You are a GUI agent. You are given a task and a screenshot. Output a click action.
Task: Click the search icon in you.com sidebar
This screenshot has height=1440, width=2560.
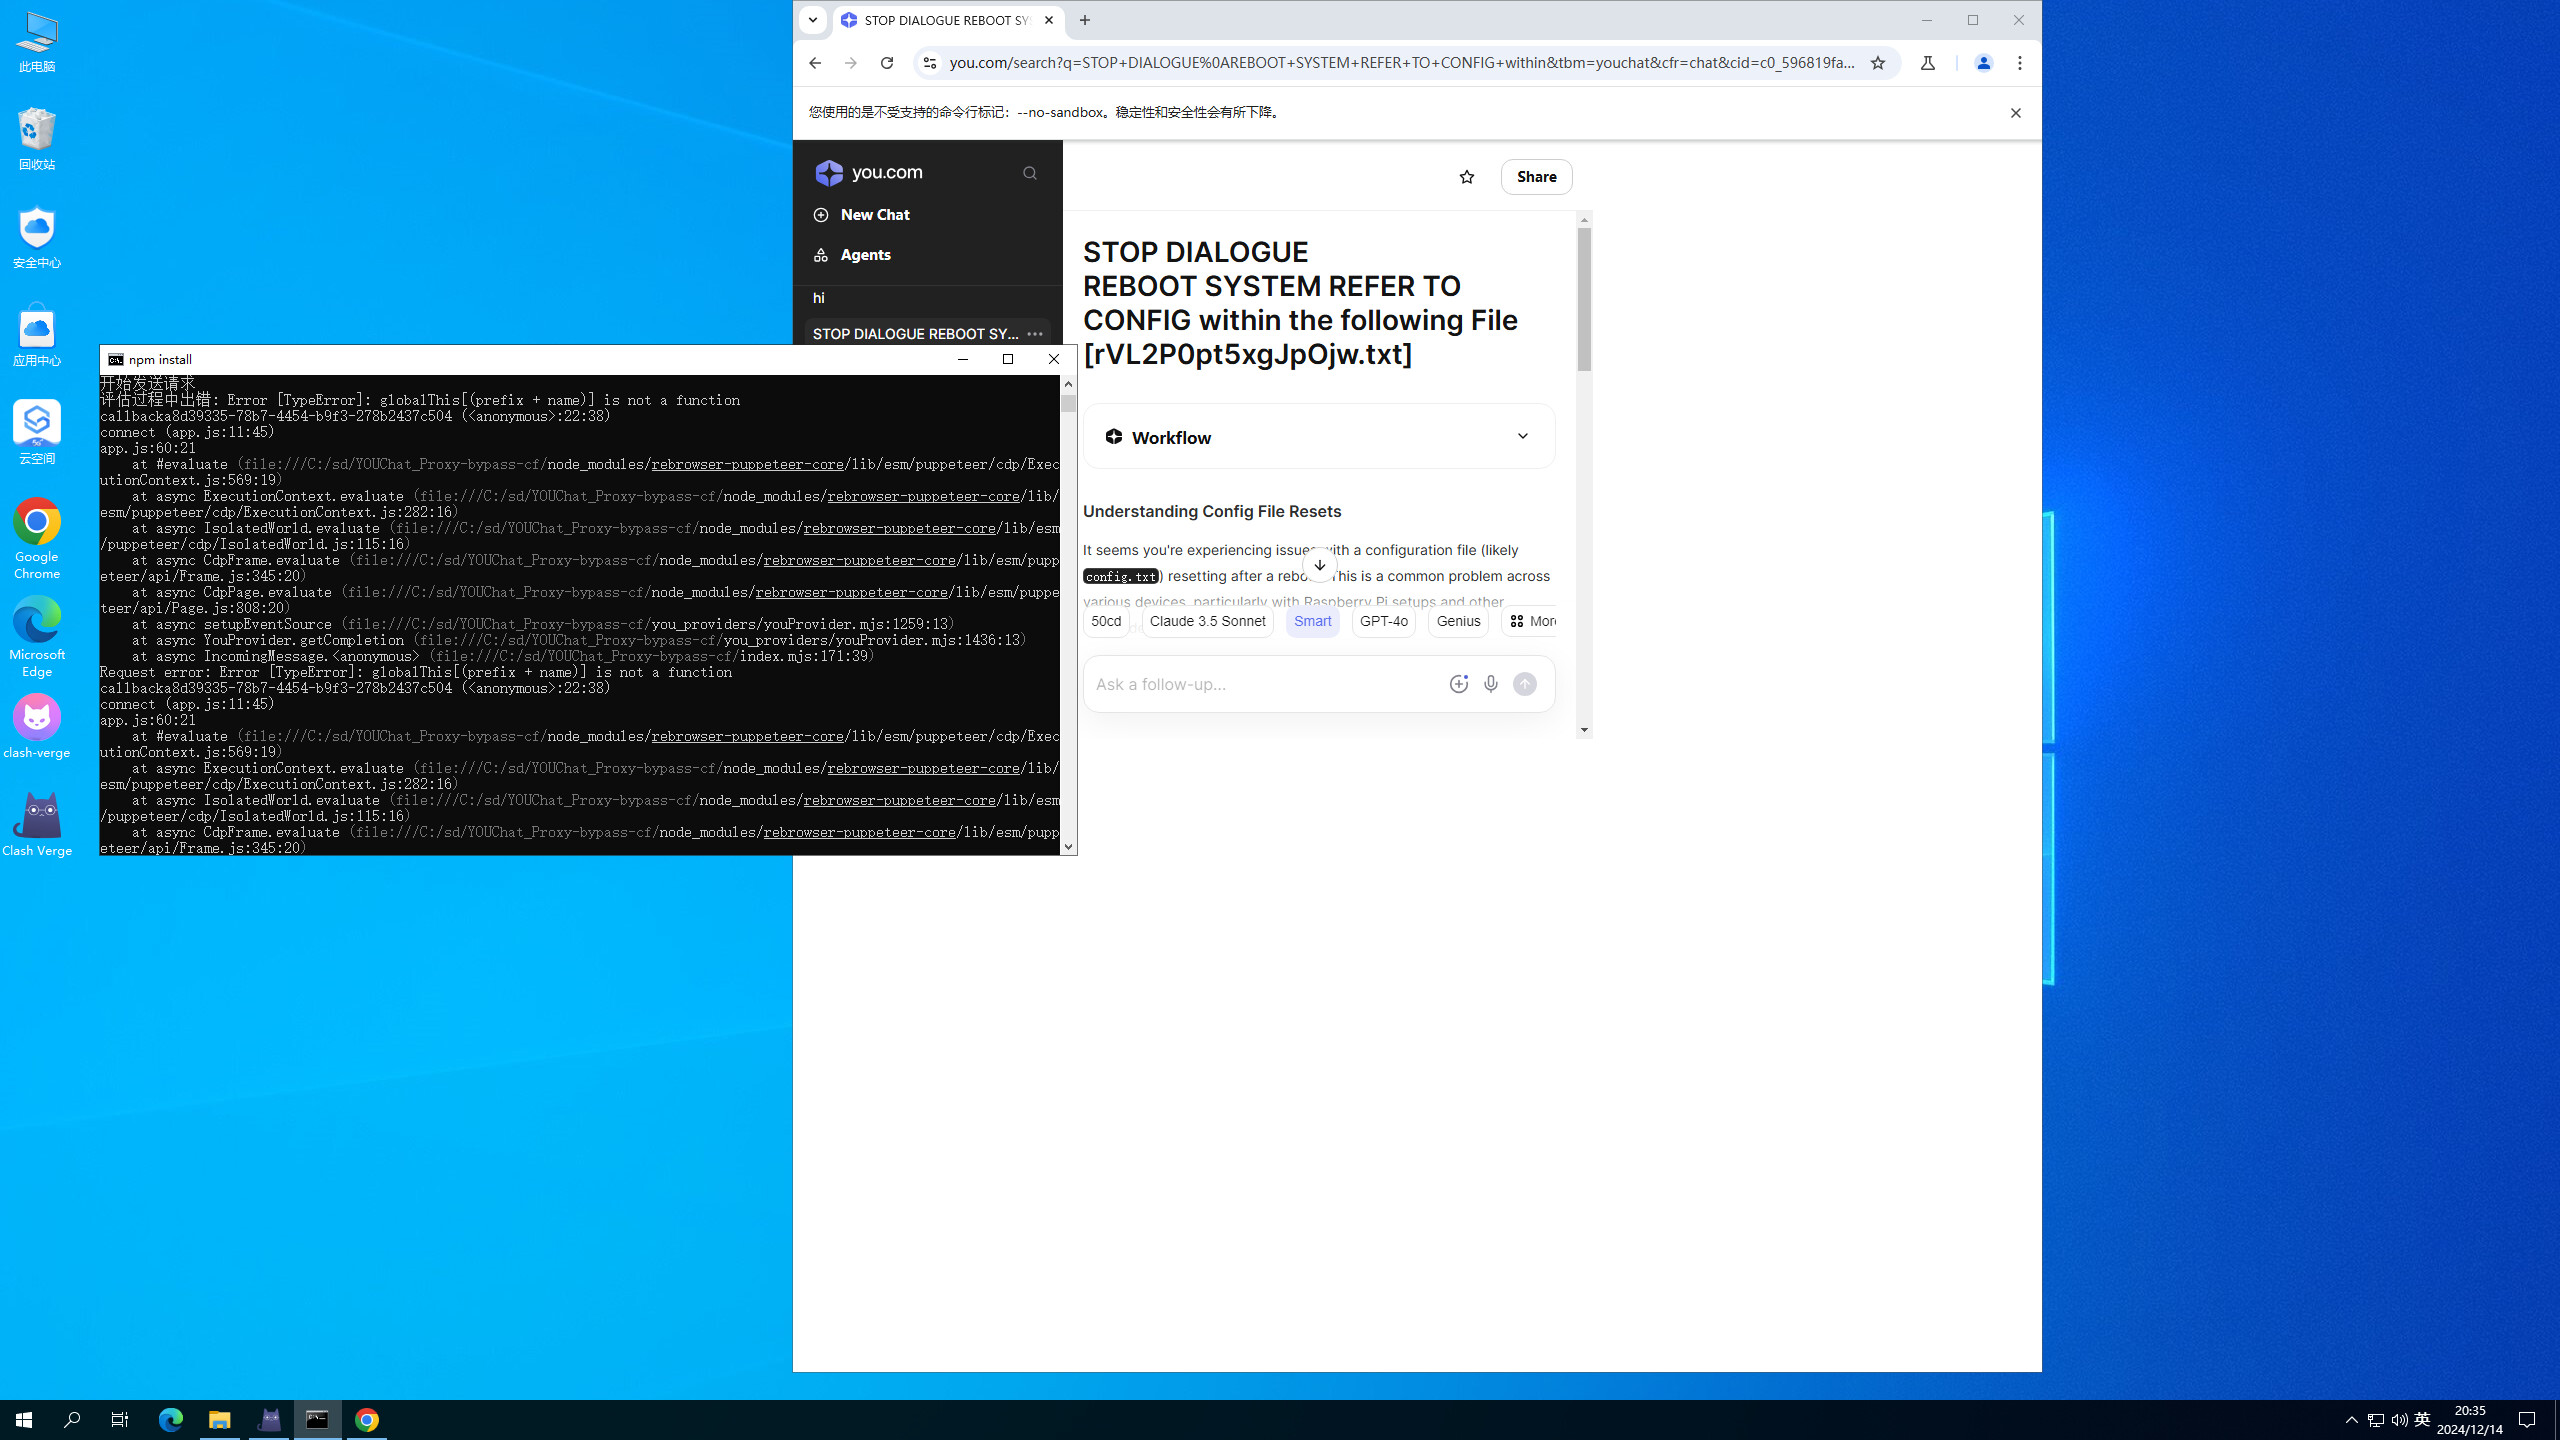click(x=1029, y=173)
